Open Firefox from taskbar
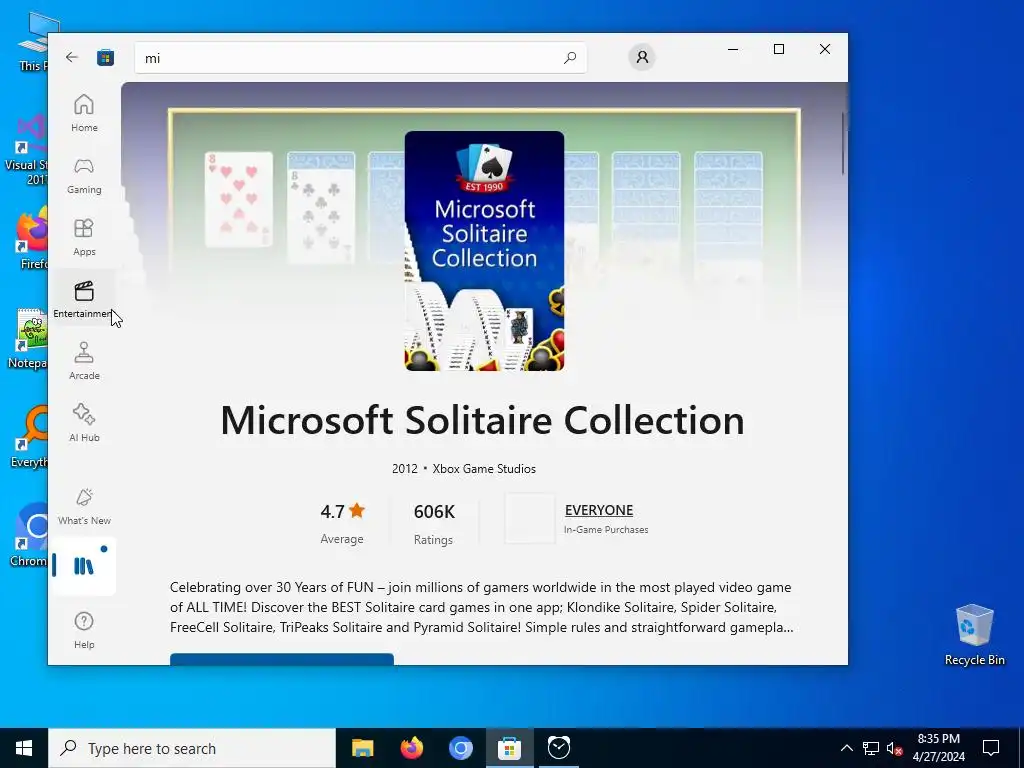 [411, 748]
